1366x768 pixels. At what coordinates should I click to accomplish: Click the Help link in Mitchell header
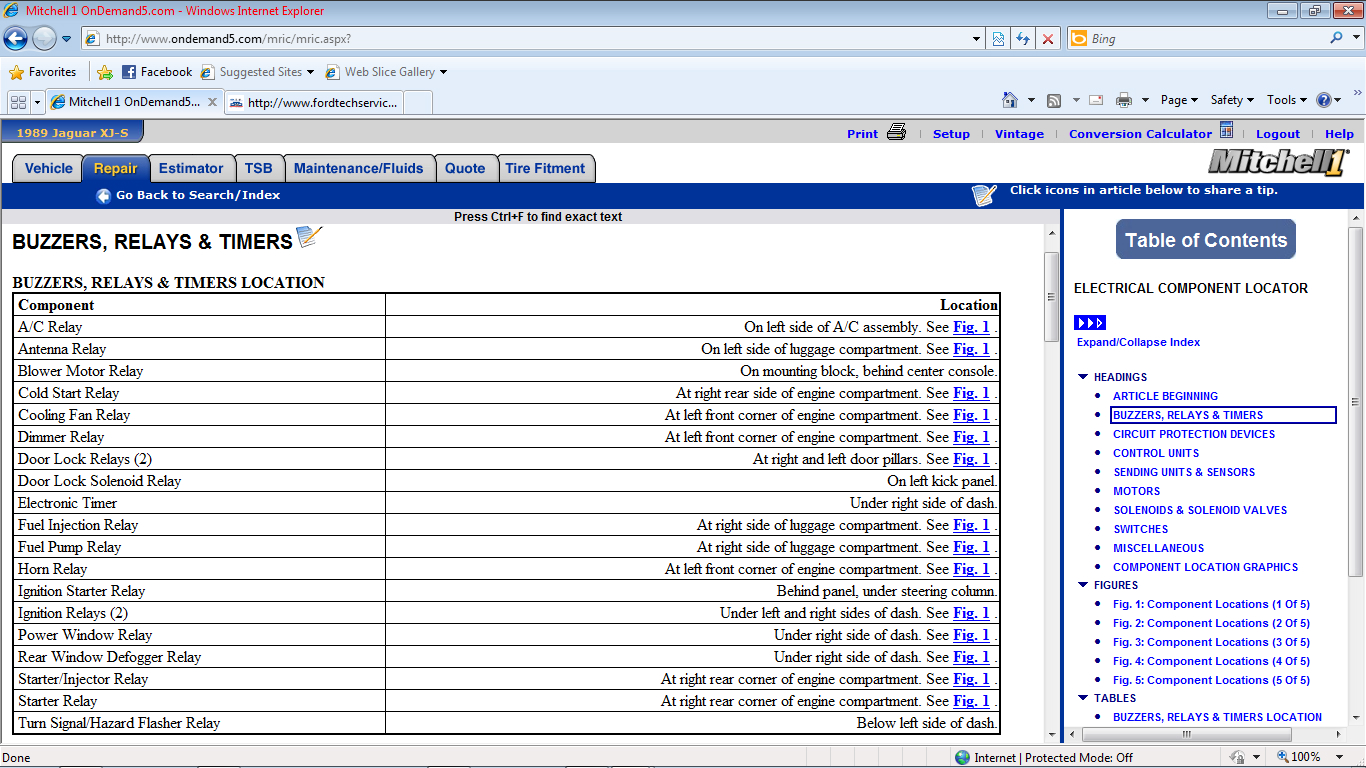[1339, 134]
